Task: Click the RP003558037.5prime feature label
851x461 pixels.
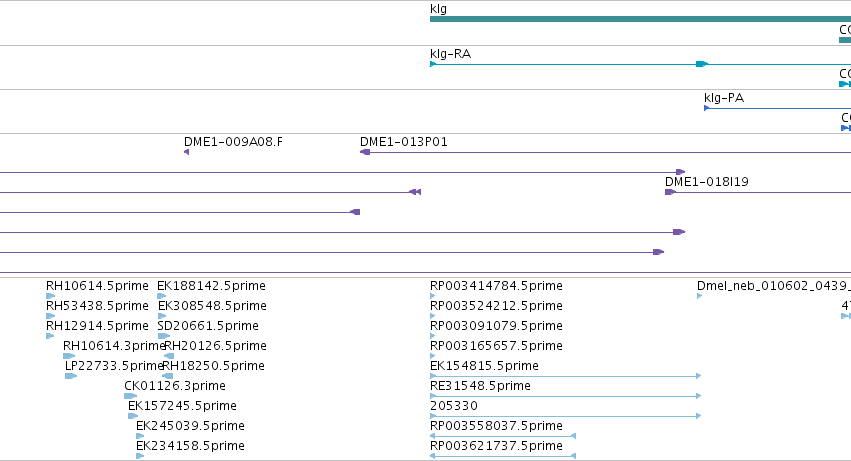Action: (496, 426)
